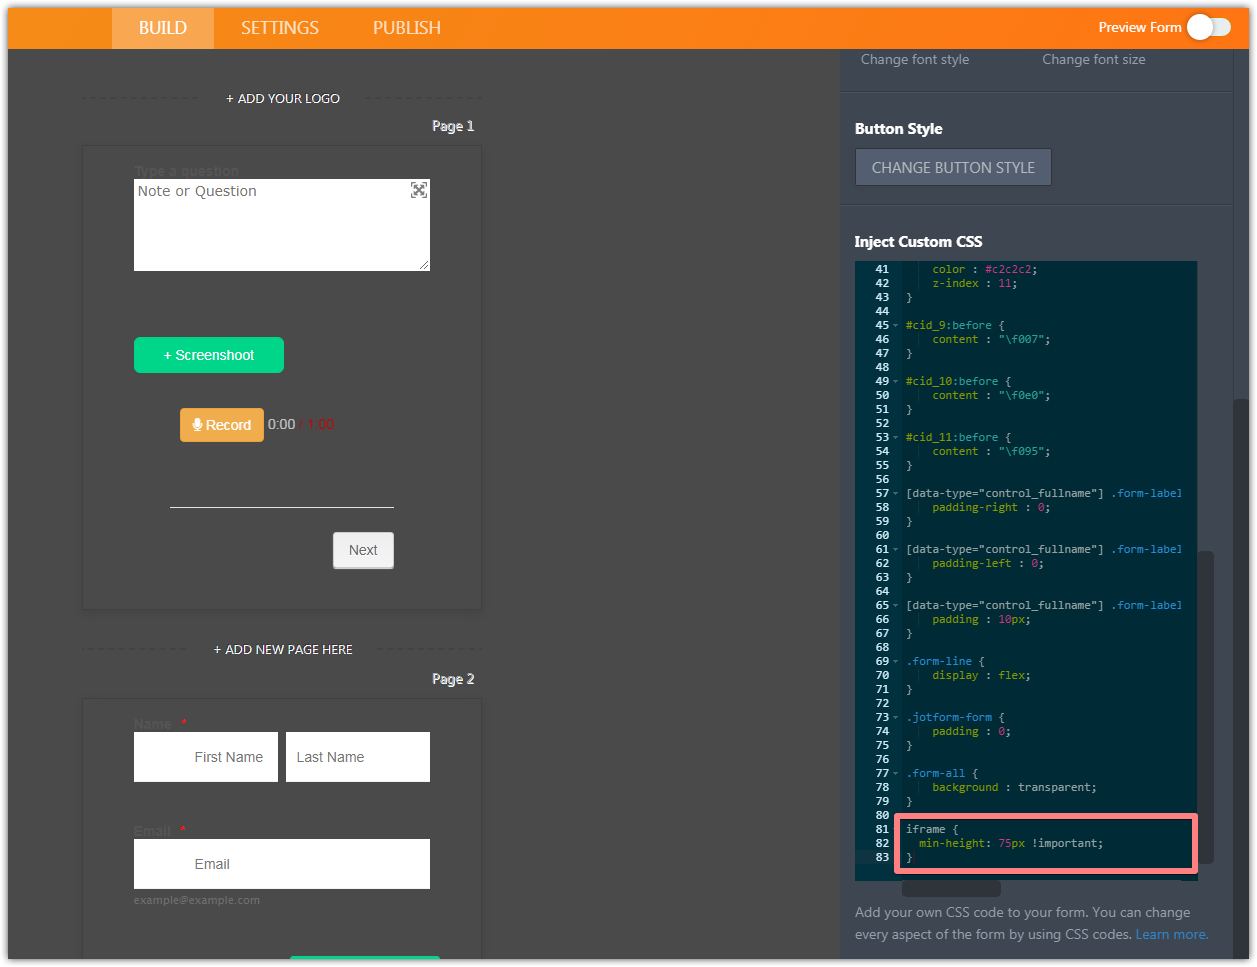Viewport: 1257px width, 967px height.
Task: Click the example@example.com hint text
Action: coord(197,900)
